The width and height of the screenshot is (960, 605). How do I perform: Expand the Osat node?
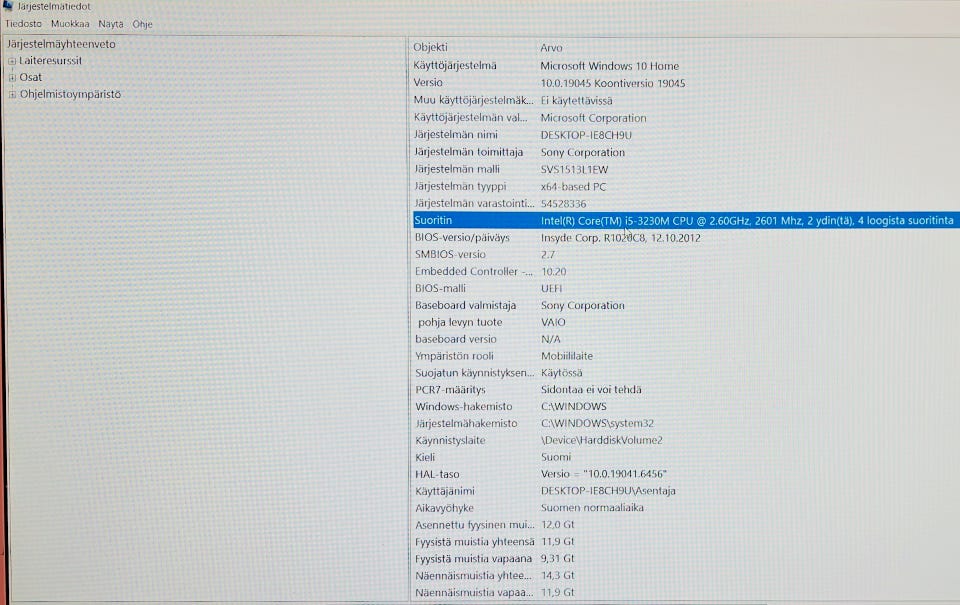click(12, 78)
